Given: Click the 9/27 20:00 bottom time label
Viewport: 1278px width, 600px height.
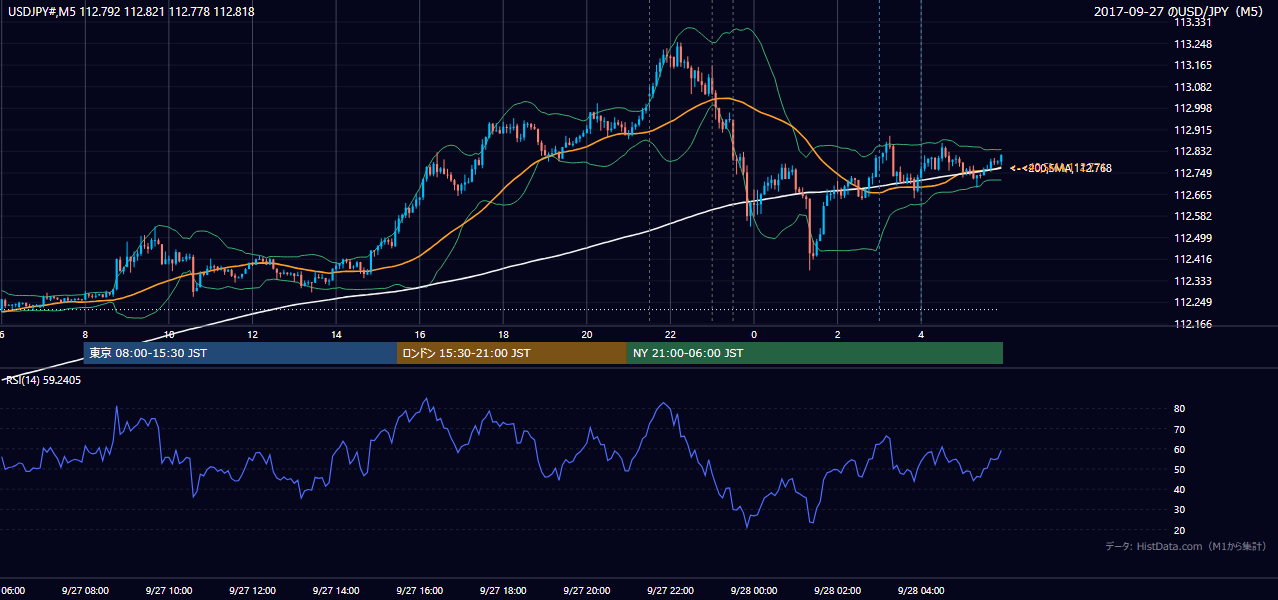Looking at the screenshot, I should pyautogui.click(x=586, y=591).
